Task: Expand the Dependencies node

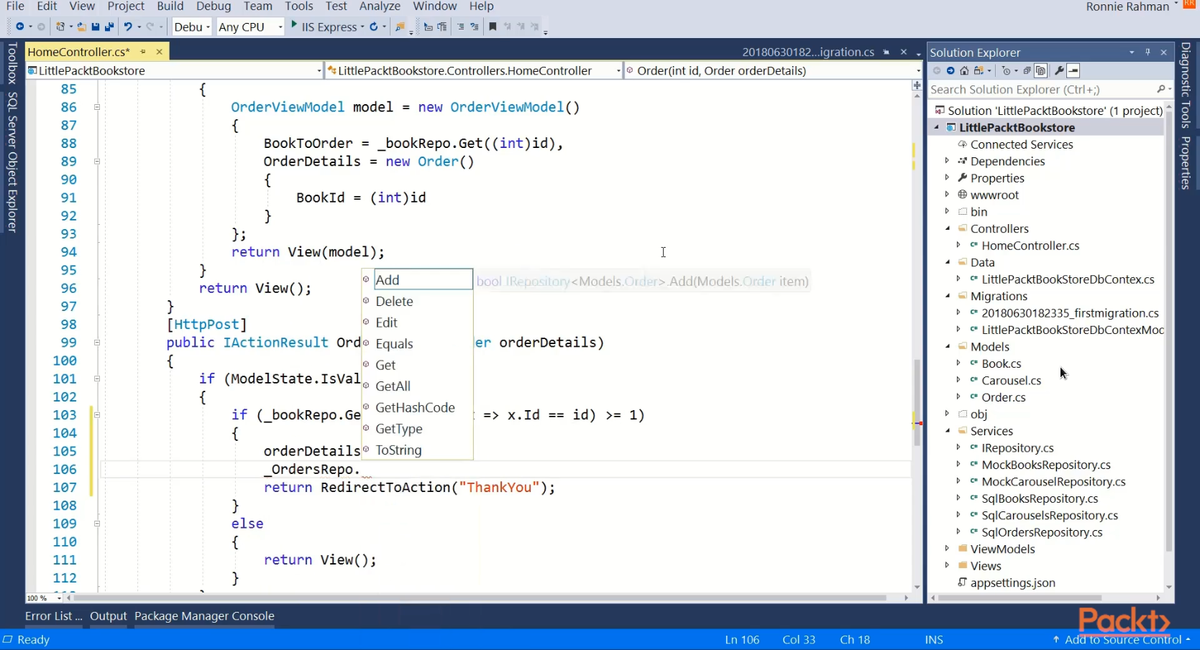Action: coord(948,161)
